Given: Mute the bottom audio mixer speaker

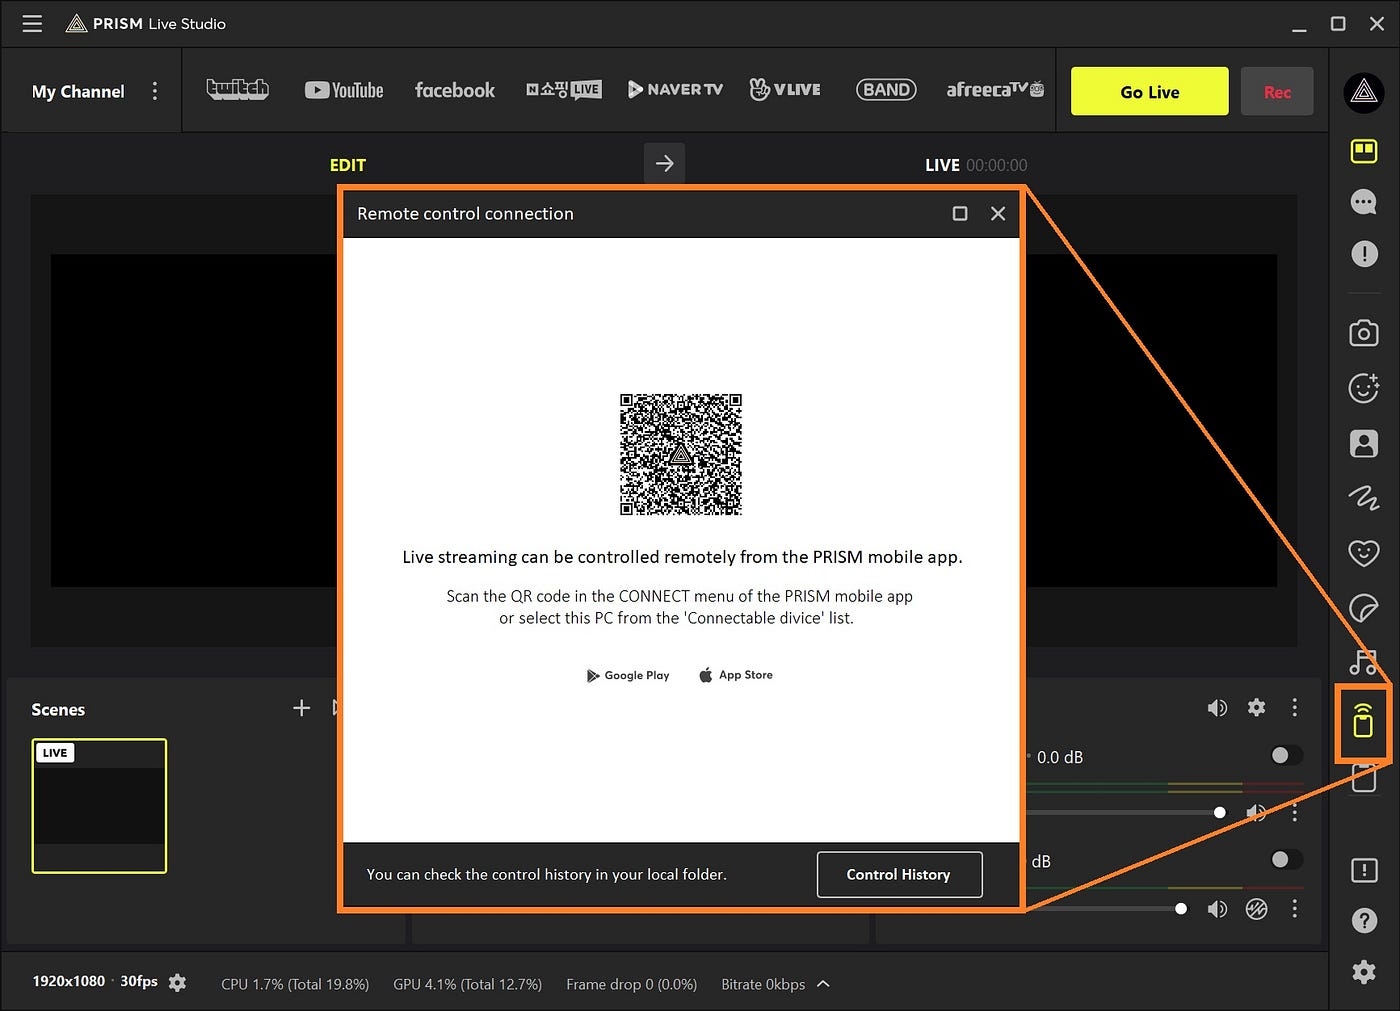Looking at the screenshot, I should (x=1217, y=909).
